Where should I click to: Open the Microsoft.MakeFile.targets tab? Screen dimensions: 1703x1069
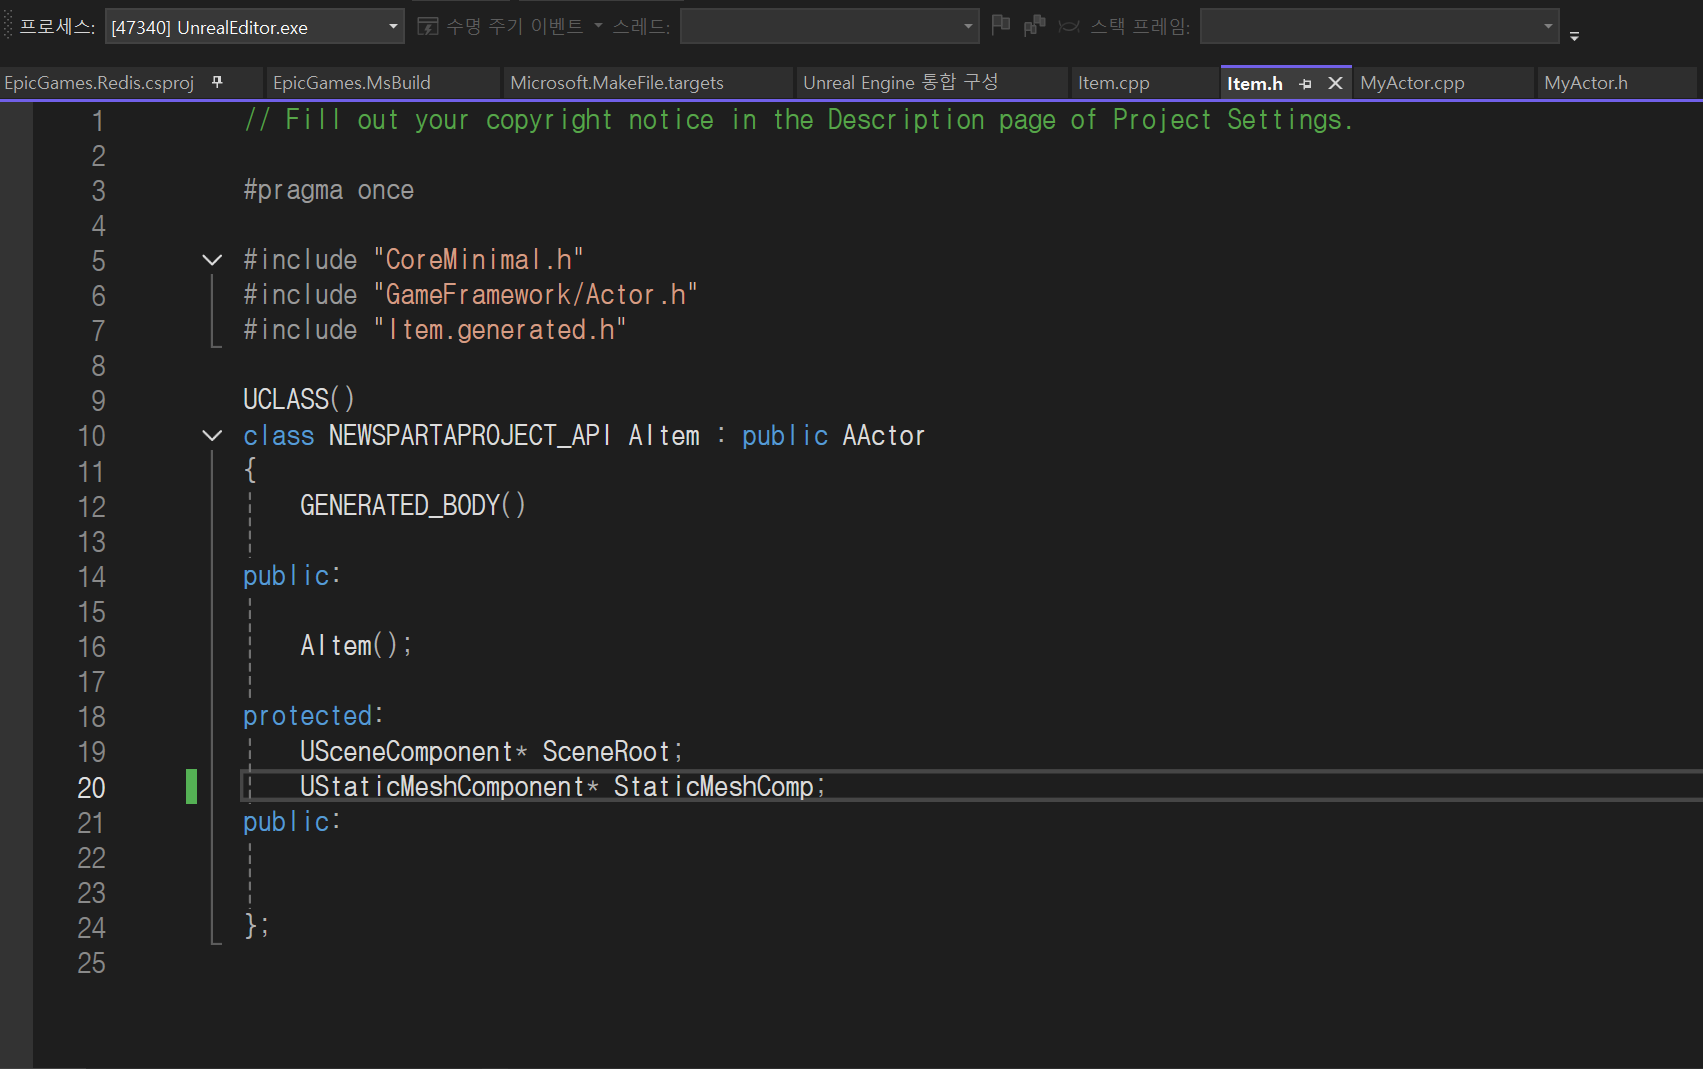[617, 83]
